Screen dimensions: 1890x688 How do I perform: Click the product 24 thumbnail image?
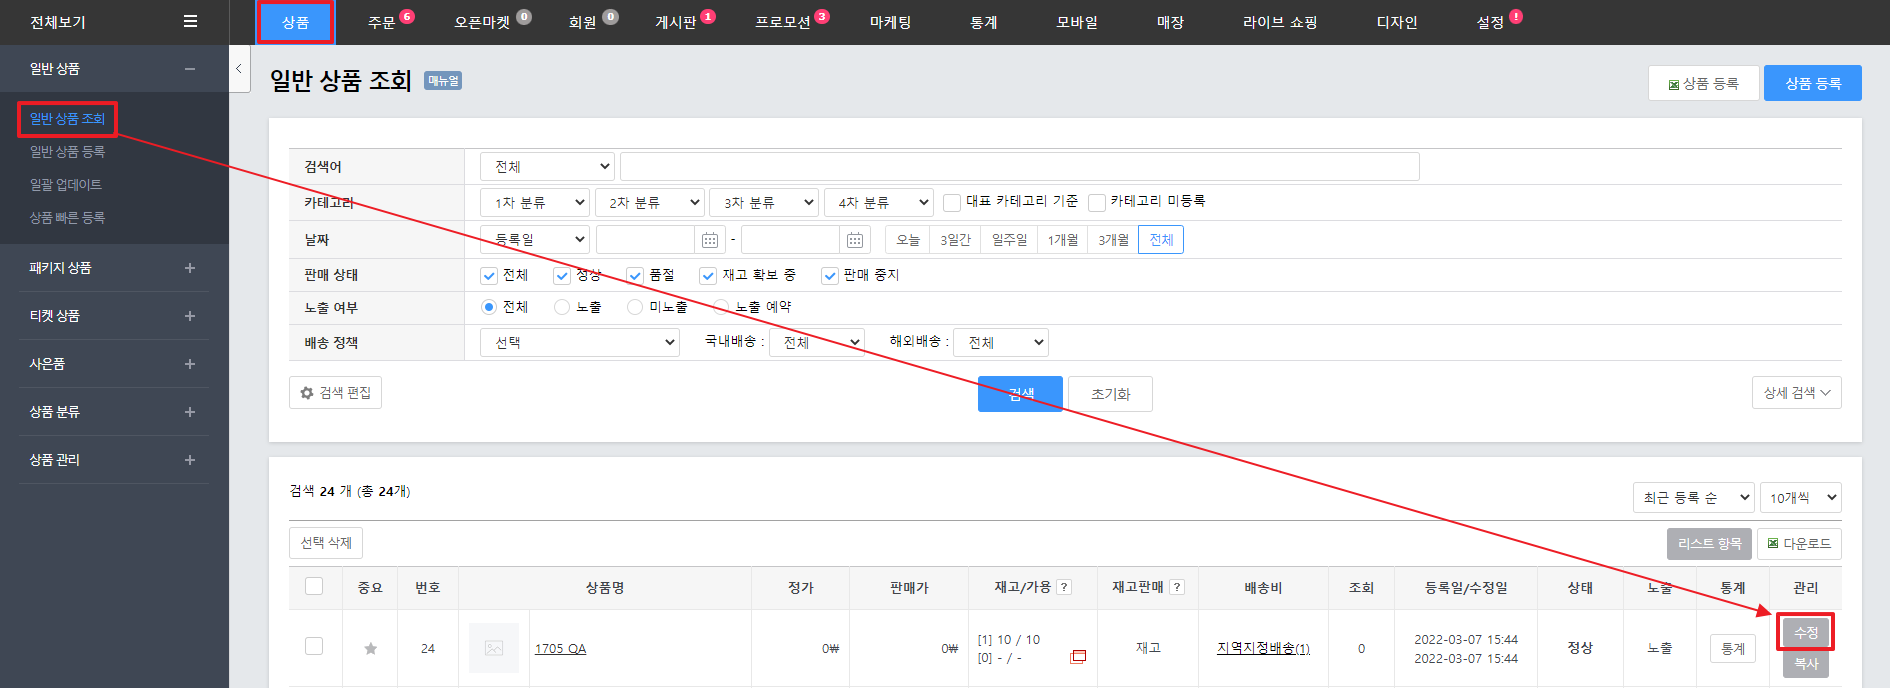(x=494, y=648)
